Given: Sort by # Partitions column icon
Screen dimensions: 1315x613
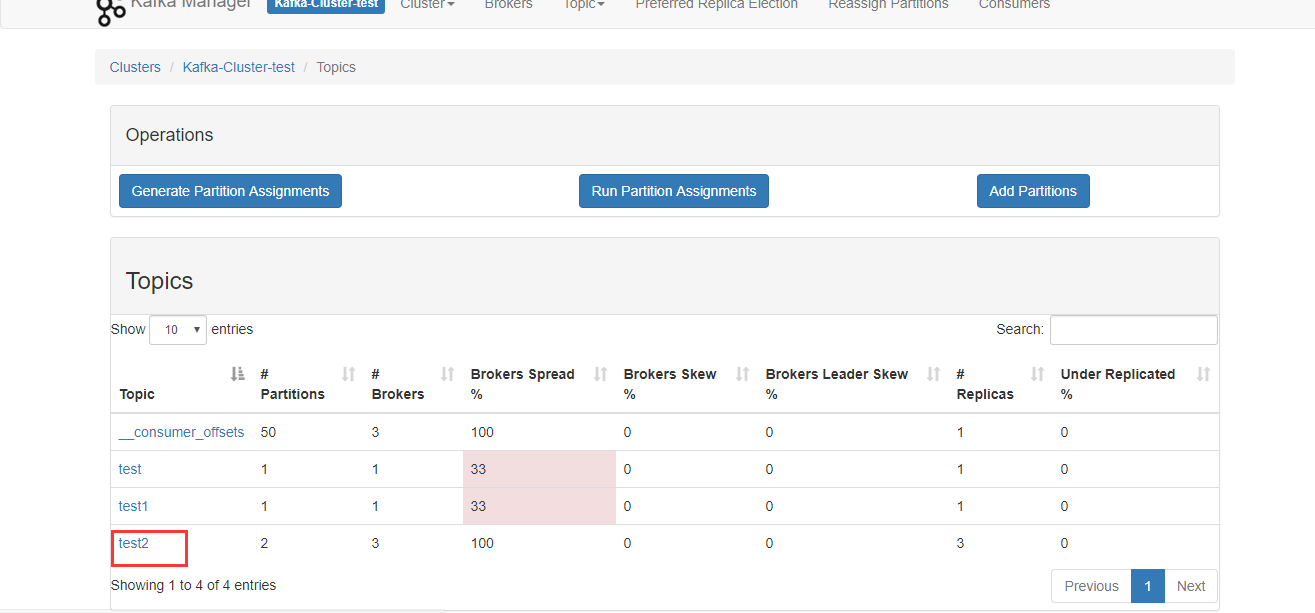Looking at the screenshot, I should [348, 374].
